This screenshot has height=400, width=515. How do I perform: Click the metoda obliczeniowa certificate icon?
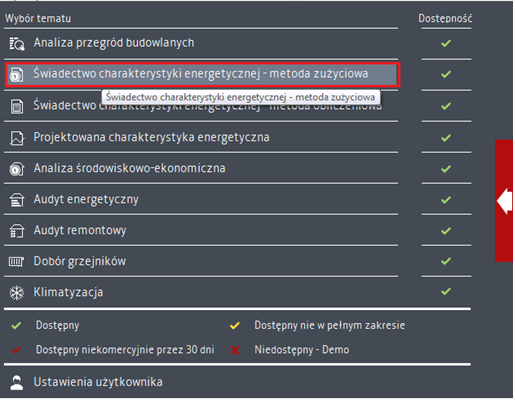(x=17, y=107)
